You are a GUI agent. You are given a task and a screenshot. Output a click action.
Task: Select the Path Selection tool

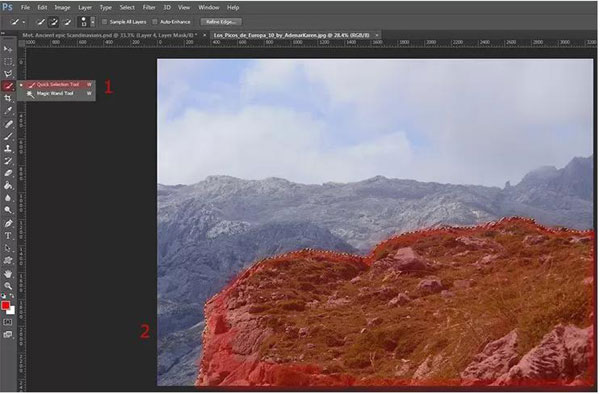tap(8, 248)
